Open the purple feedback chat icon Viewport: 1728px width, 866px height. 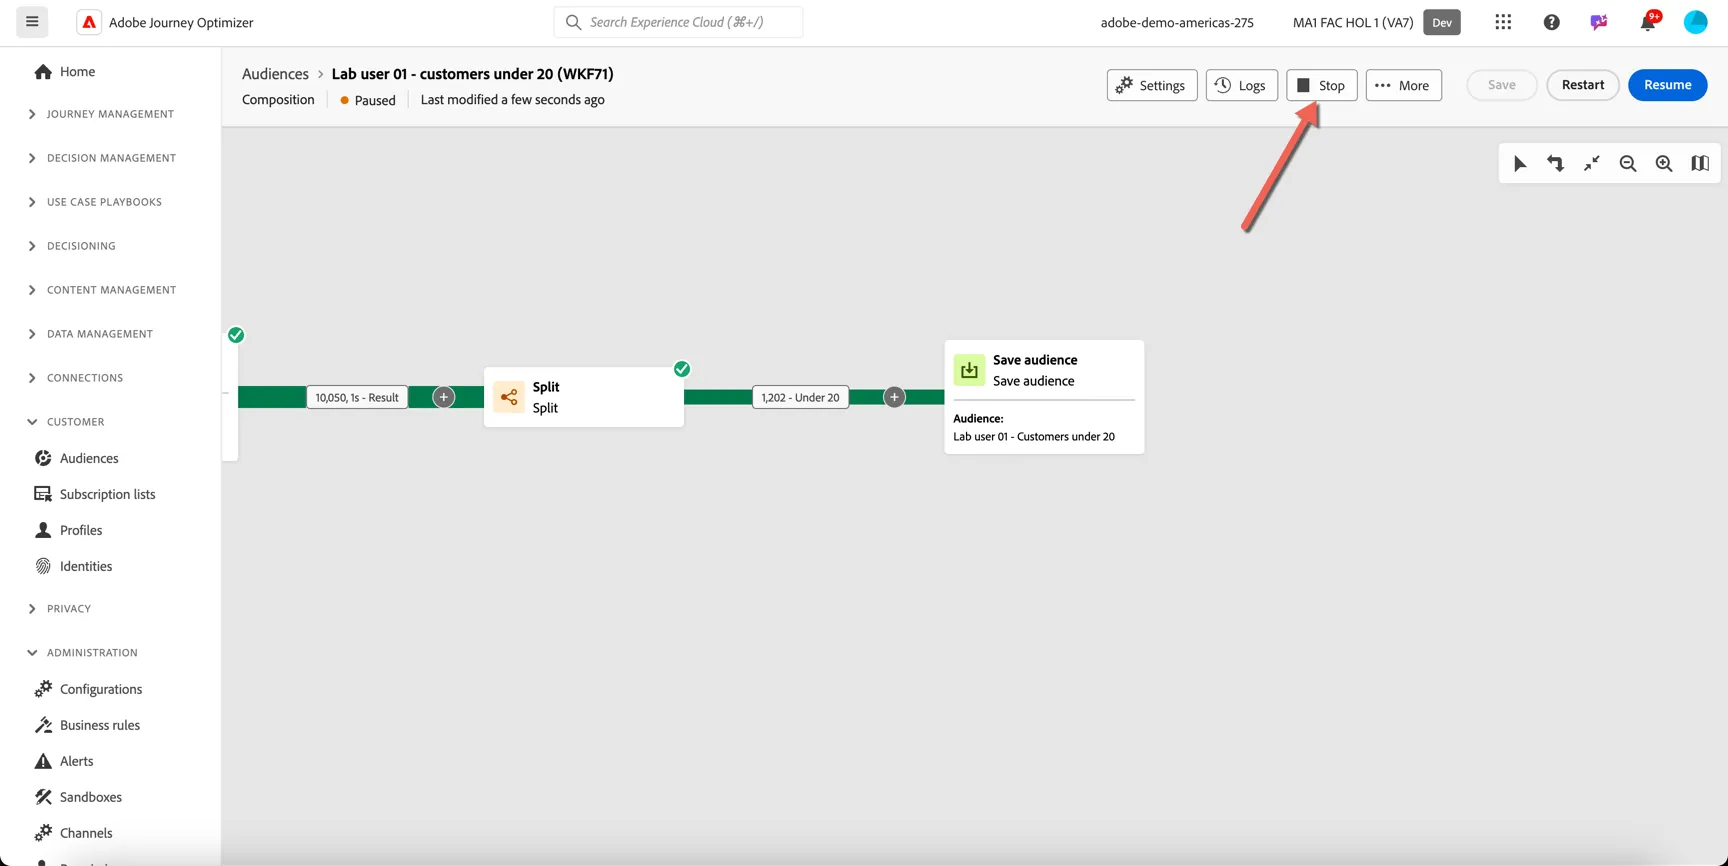tap(1599, 22)
